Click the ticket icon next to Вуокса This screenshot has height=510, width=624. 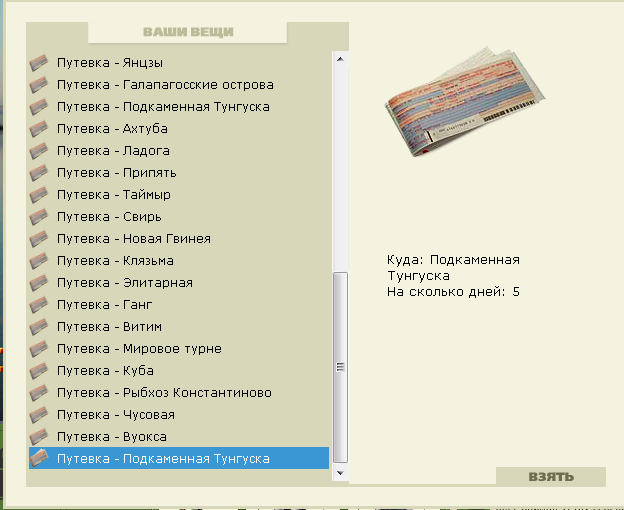(39, 437)
